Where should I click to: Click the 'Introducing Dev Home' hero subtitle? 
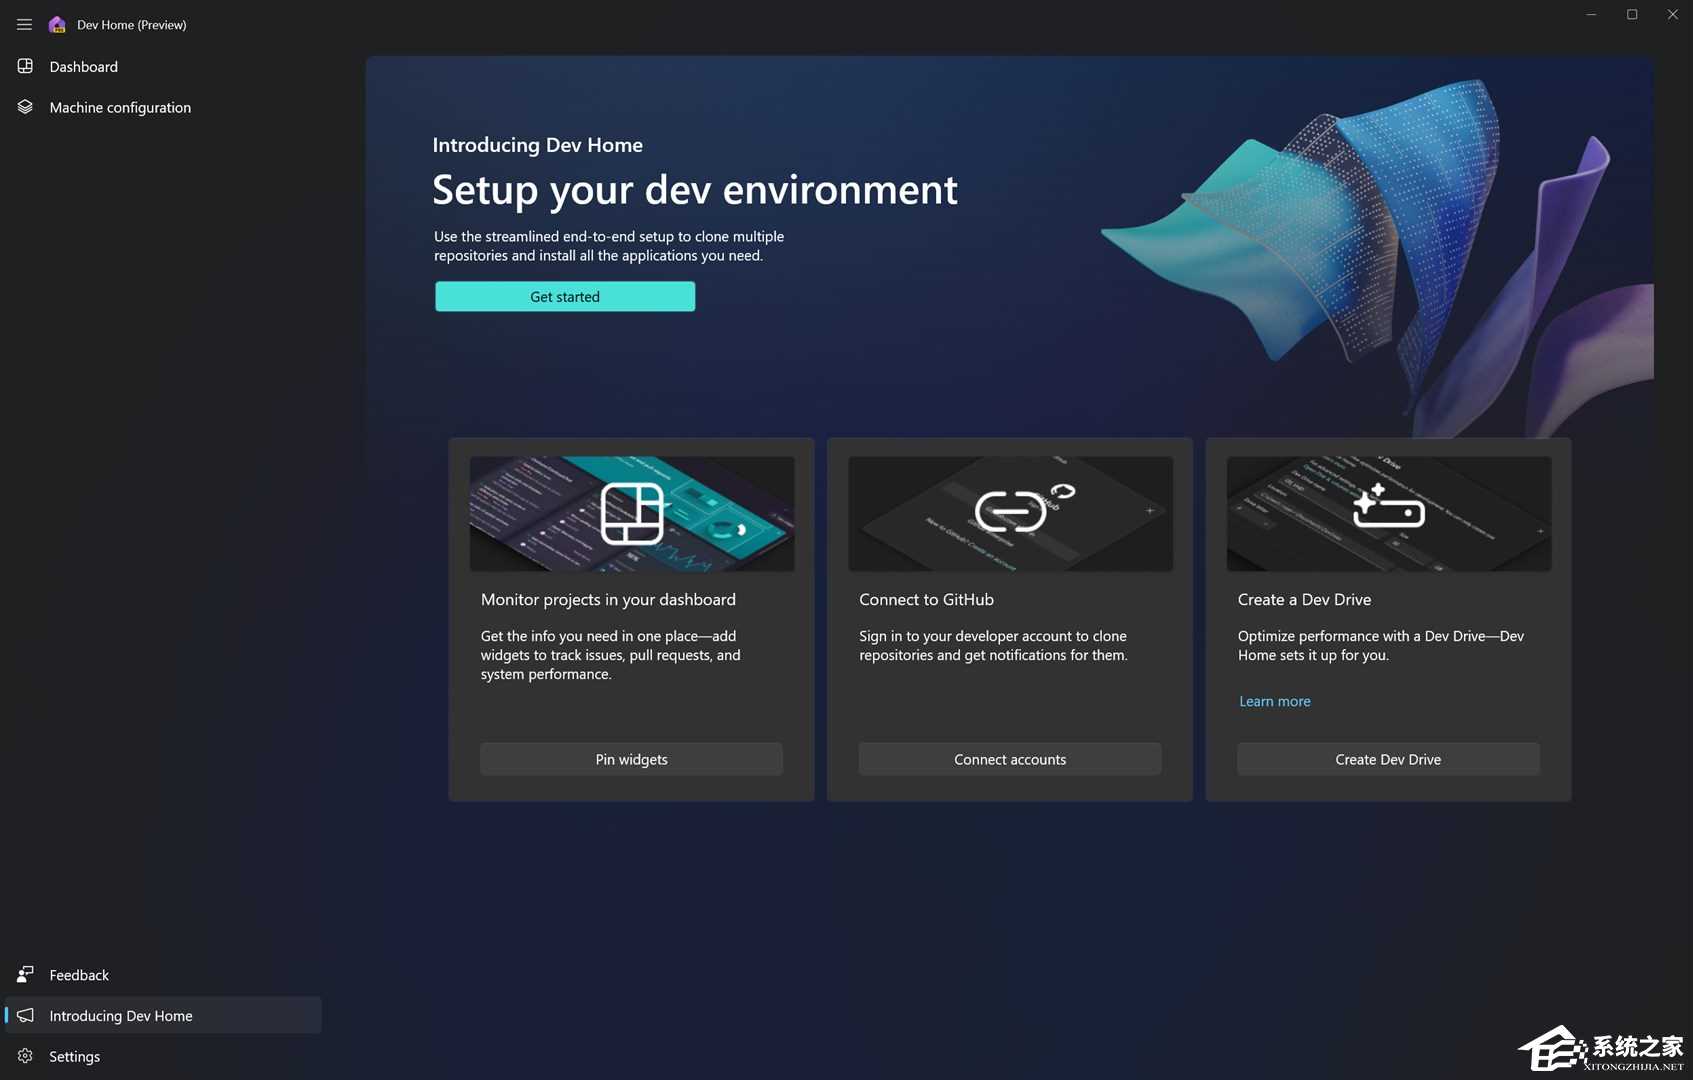538,145
